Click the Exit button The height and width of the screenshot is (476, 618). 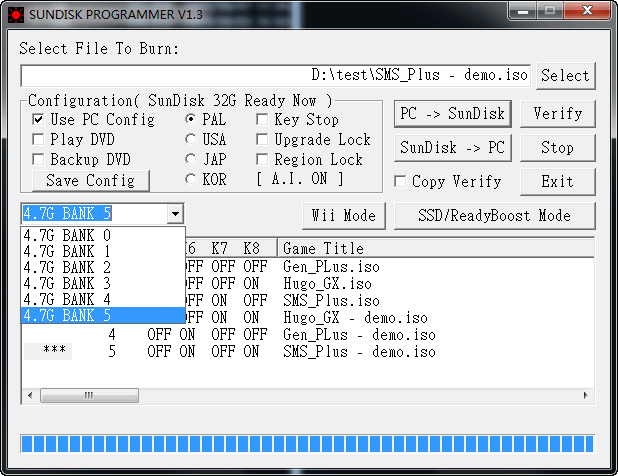coord(558,182)
